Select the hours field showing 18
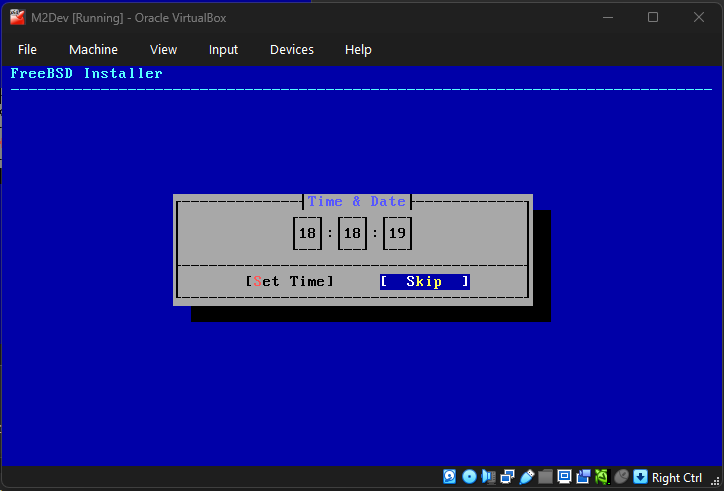Image resolution: width=724 pixels, height=491 pixels. tap(307, 234)
